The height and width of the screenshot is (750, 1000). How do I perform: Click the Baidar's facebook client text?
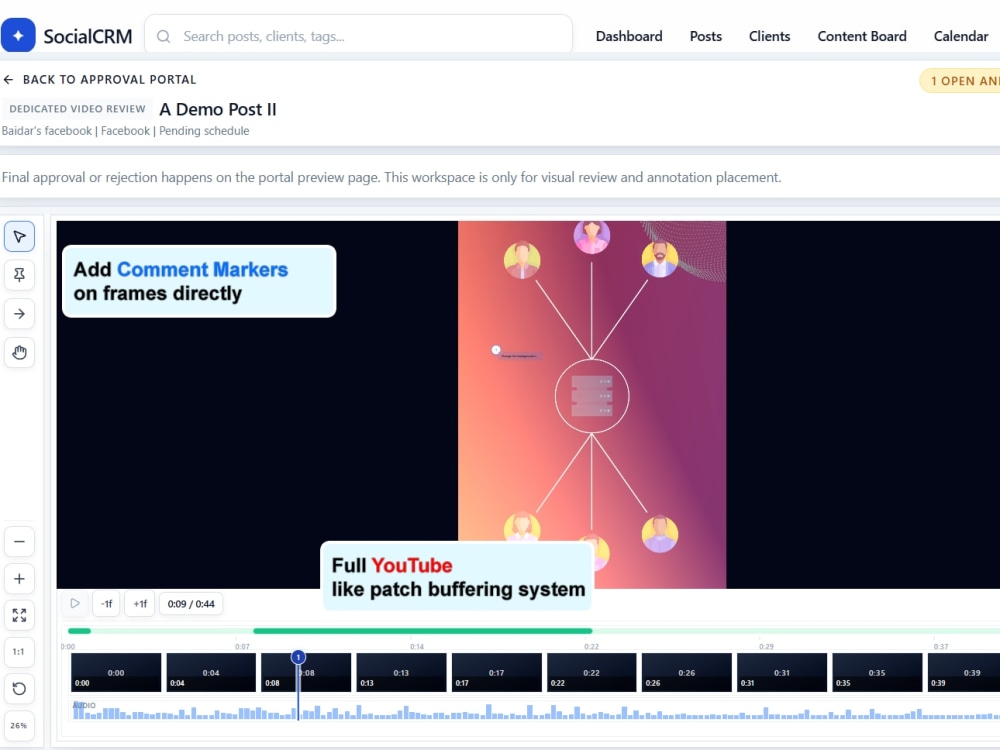point(47,131)
